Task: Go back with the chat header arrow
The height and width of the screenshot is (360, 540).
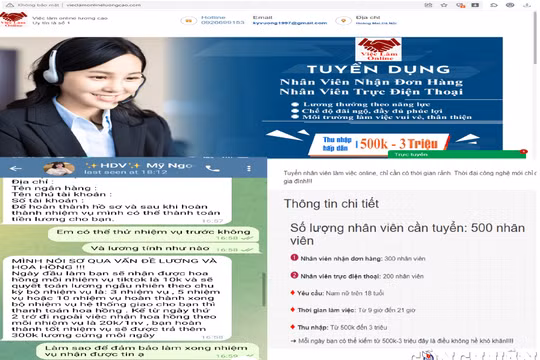Action: click(15, 168)
